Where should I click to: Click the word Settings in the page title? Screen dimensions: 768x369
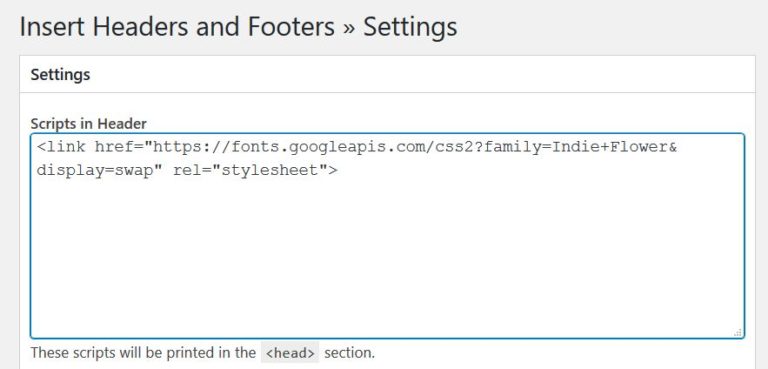coord(410,27)
